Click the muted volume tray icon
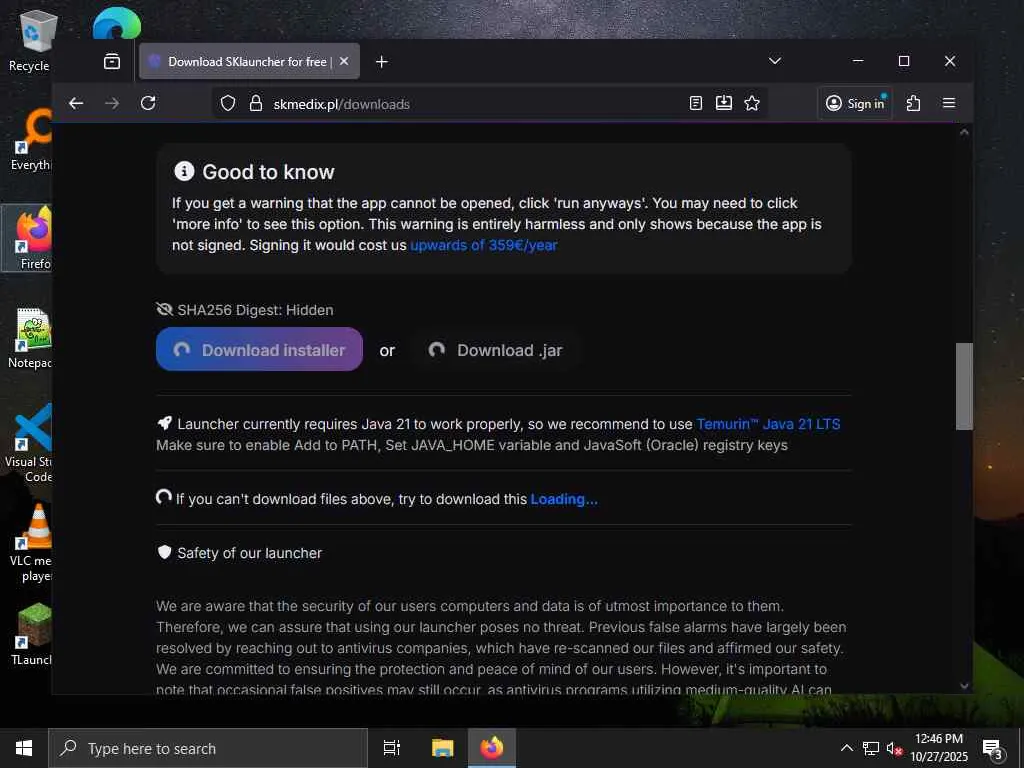1024x768 pixels. pos(894,749)
